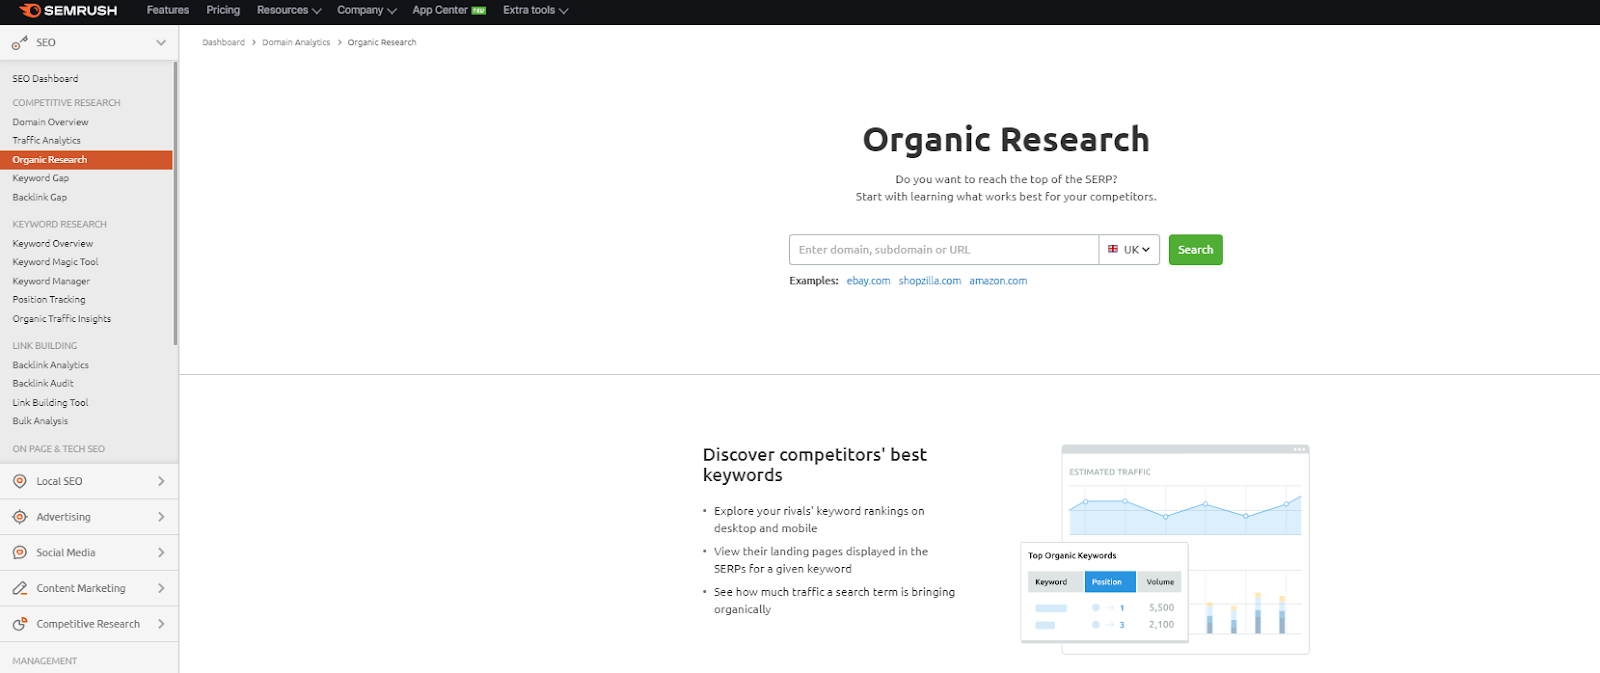This screenshot has width=1600, height=673.
Task: Open Bulk Analysis
Action: point(40,421)
